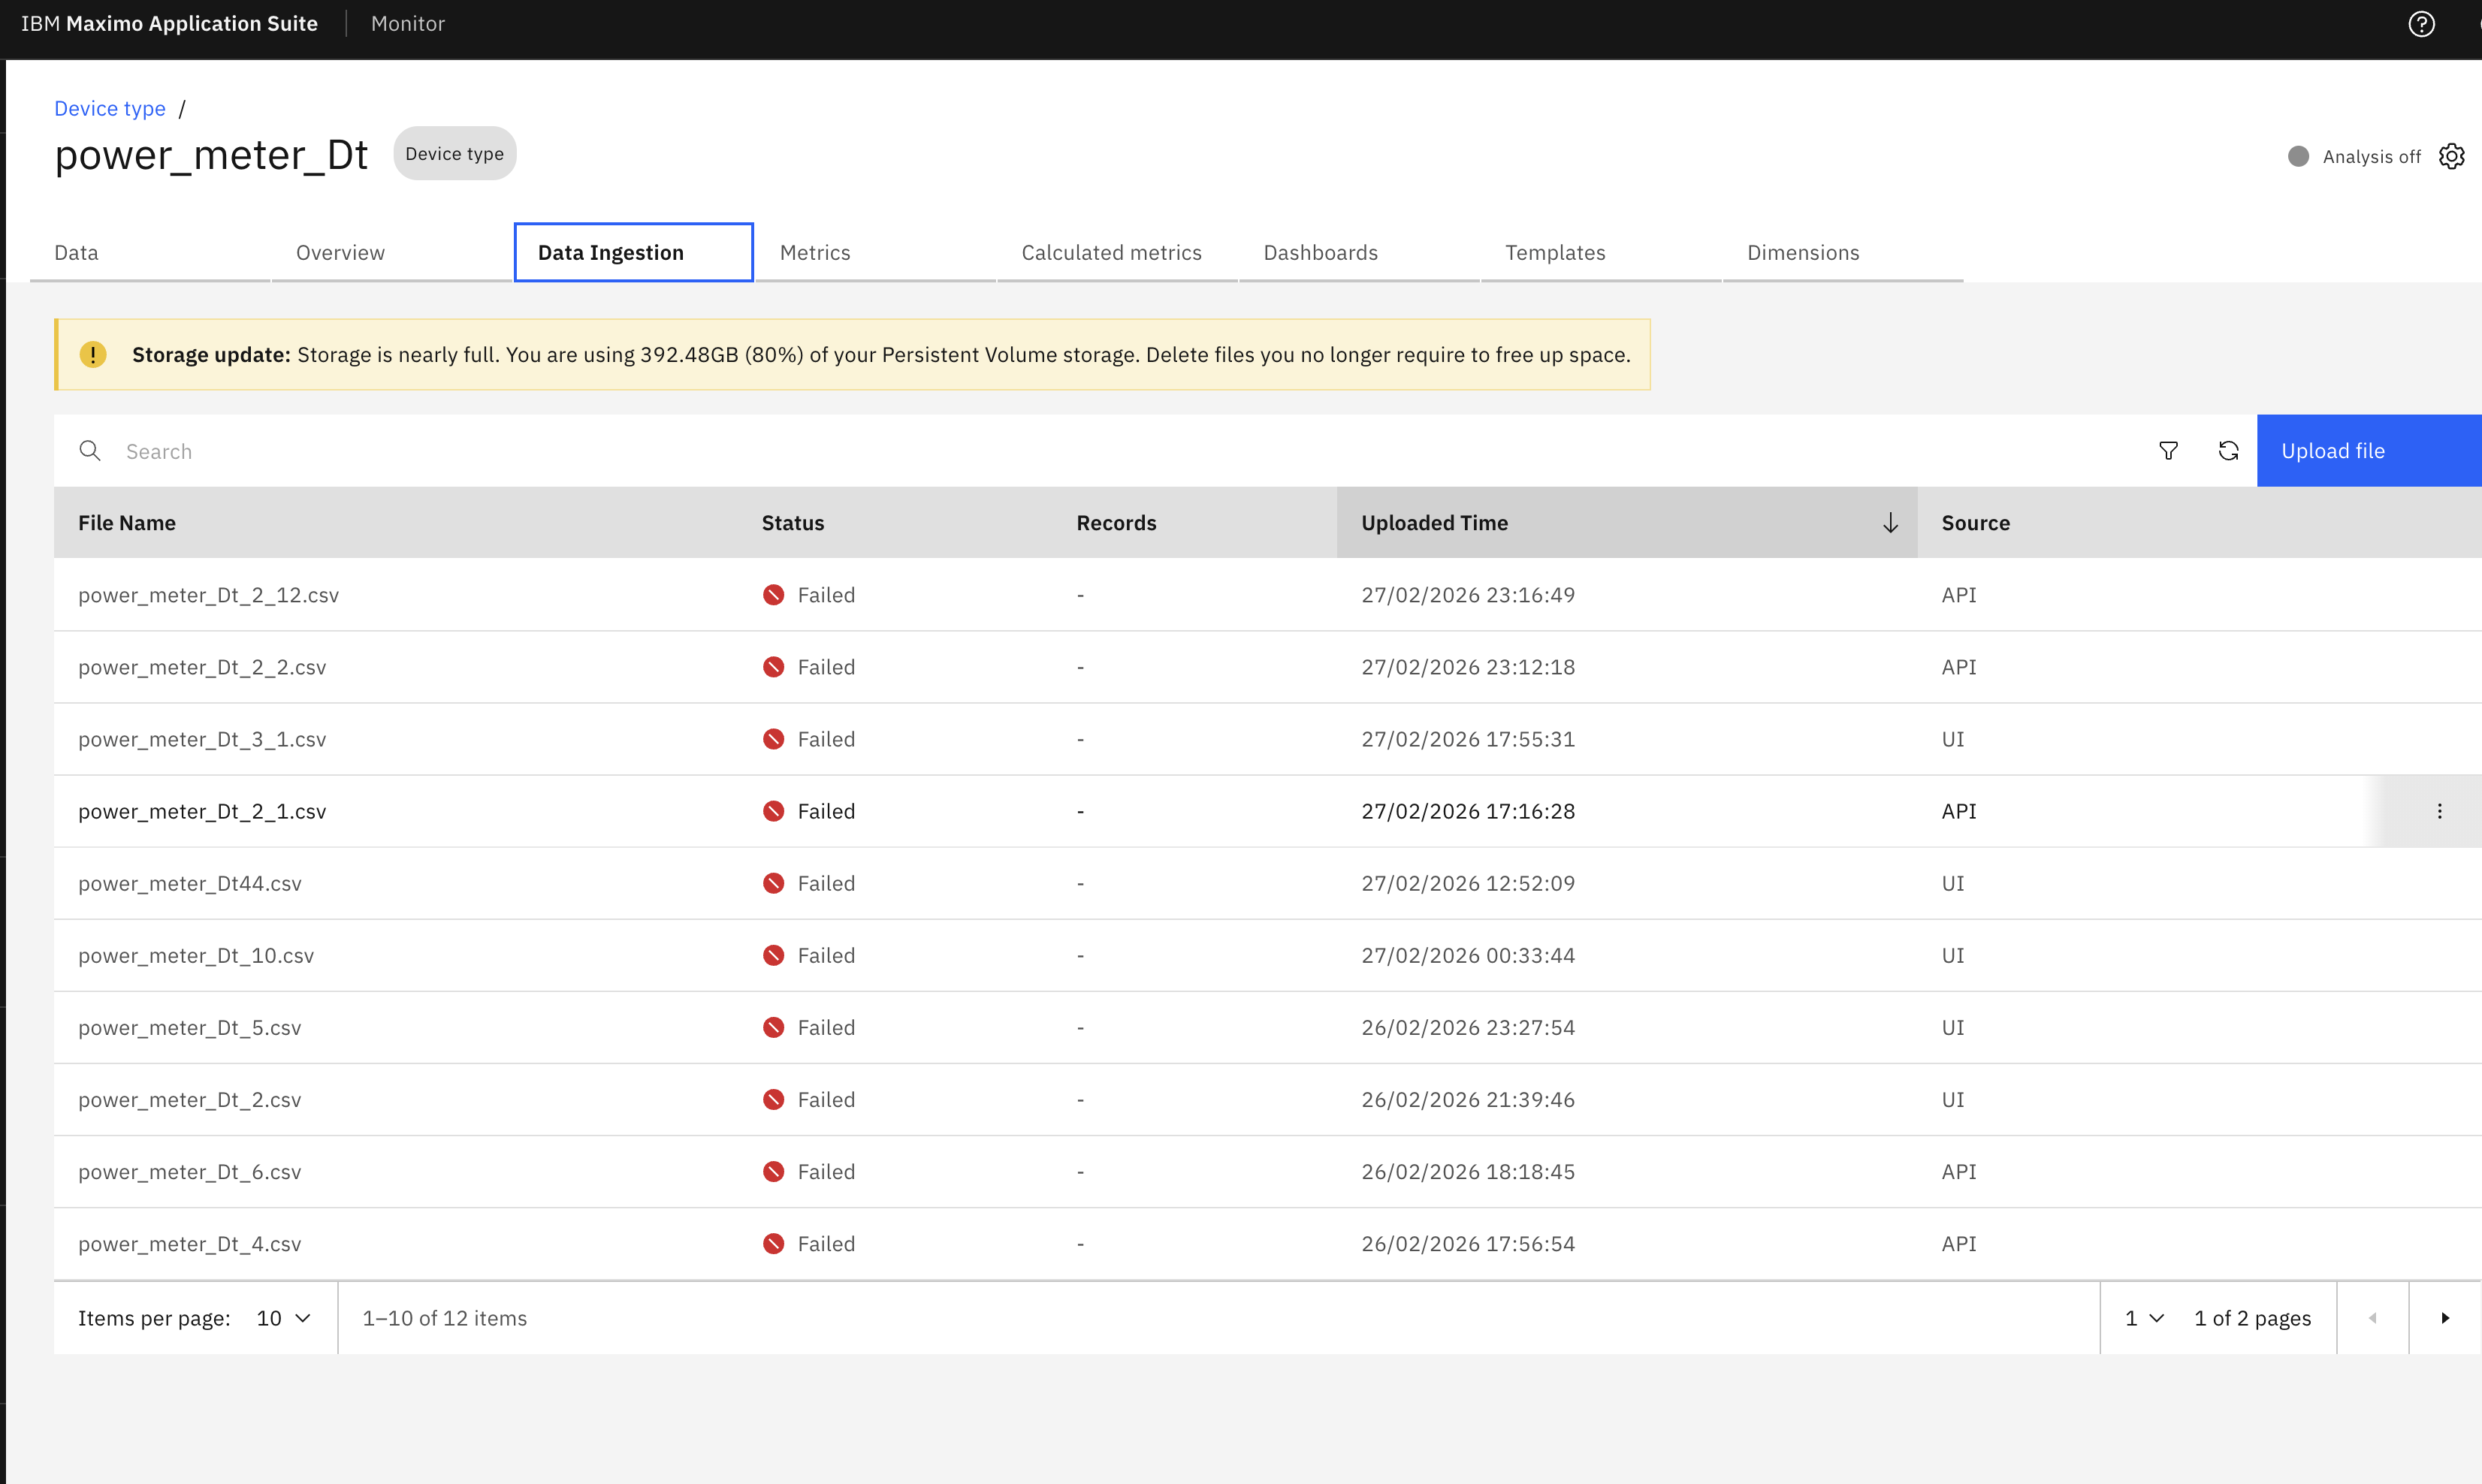Toggle sort arrow on Uploaded Time column
The image size is (2482, 1484).
(x=1890, y=523)
